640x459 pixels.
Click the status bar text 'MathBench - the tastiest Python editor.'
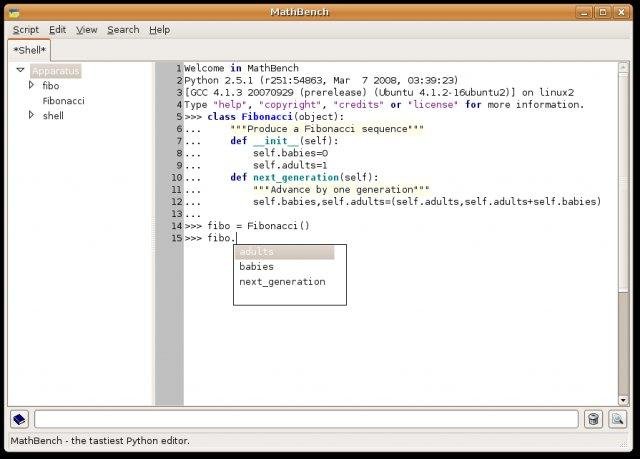(x=100, y=441)
